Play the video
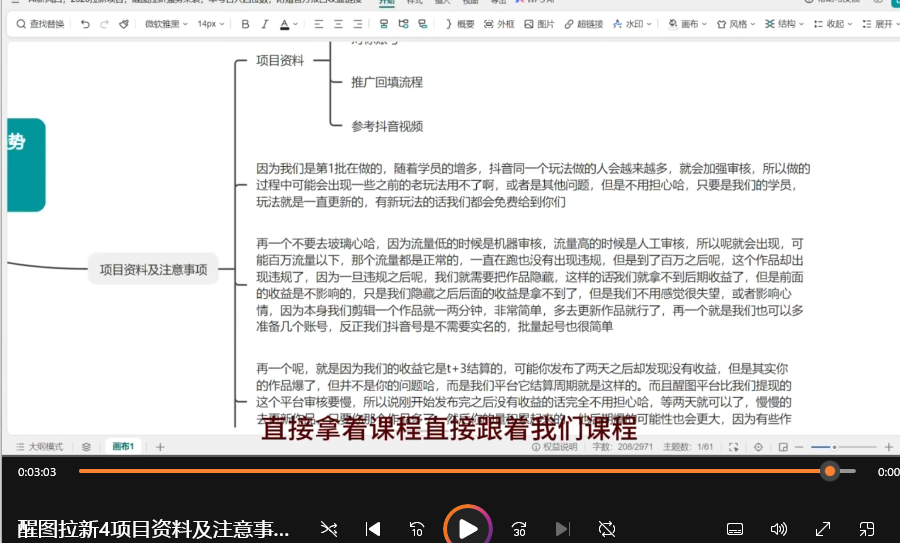 [467, 529]
